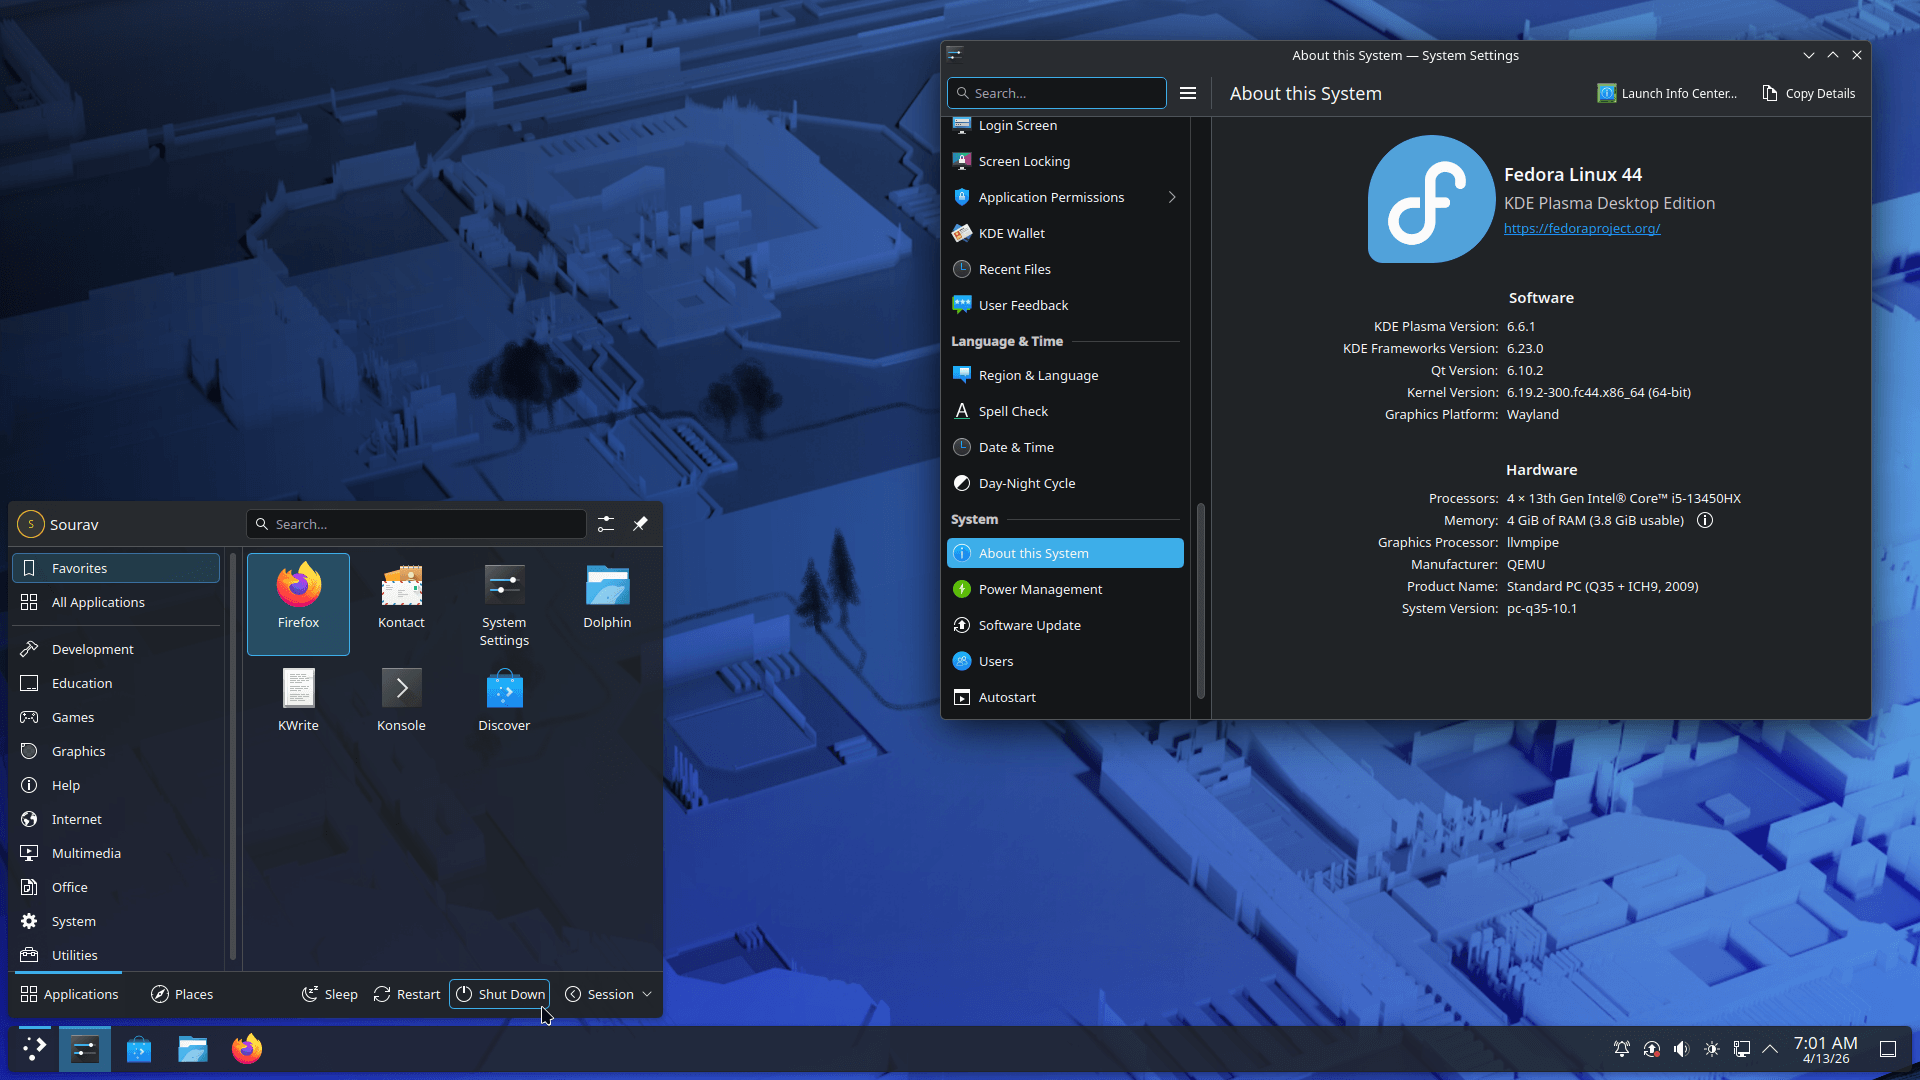Open the volume icon in system tray
This screenshot has height=1080, width=1920.
click(1681, 1049)
